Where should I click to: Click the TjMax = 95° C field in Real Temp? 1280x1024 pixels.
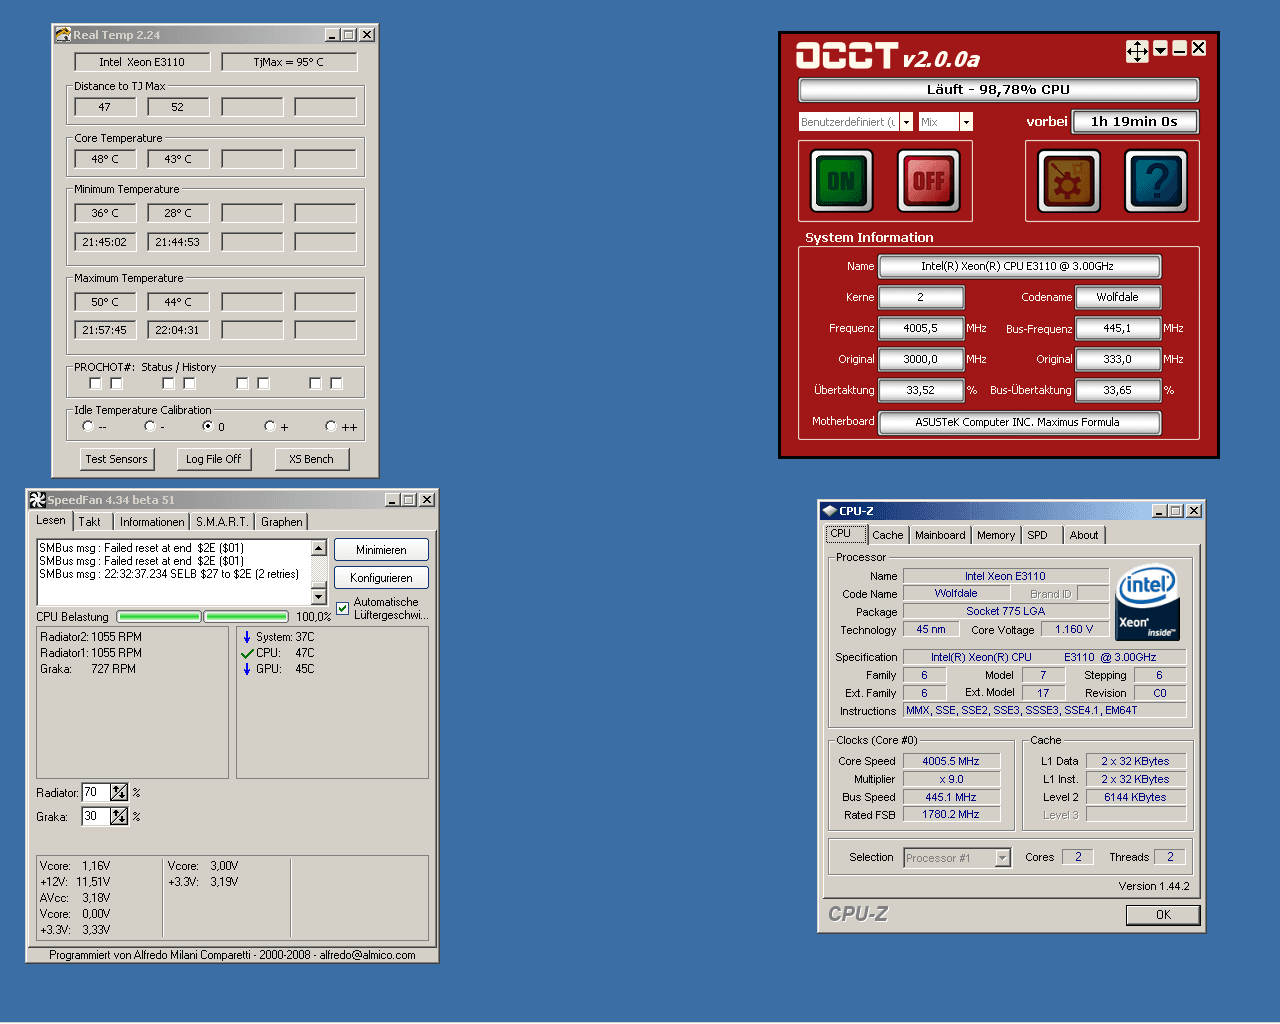288,62
